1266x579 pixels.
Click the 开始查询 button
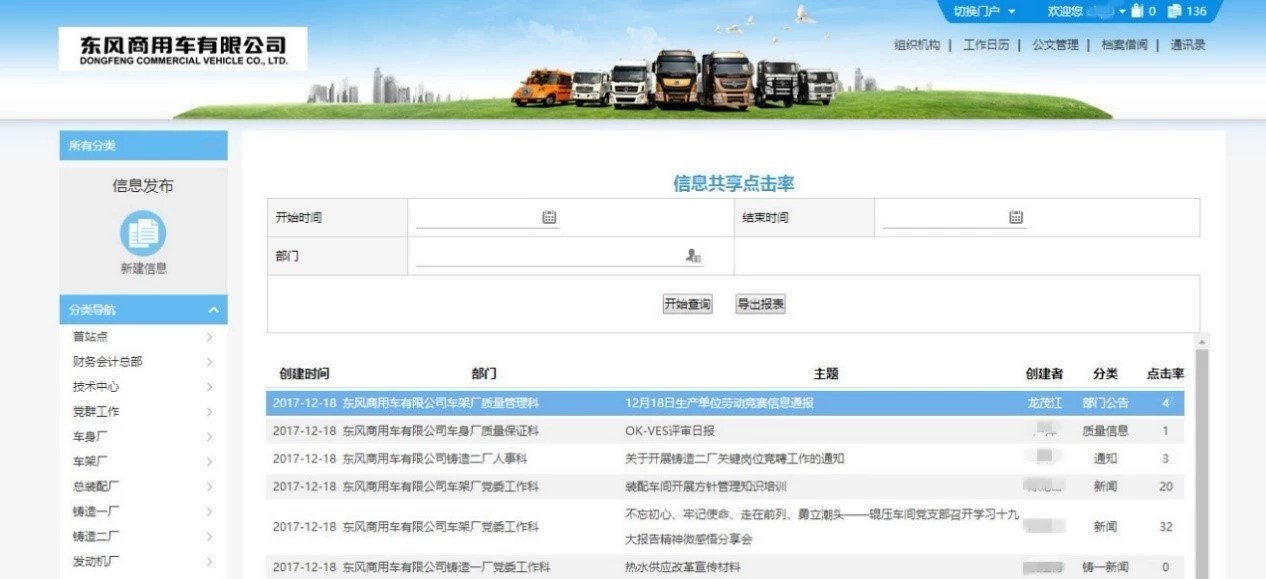[x=687, y=304]
